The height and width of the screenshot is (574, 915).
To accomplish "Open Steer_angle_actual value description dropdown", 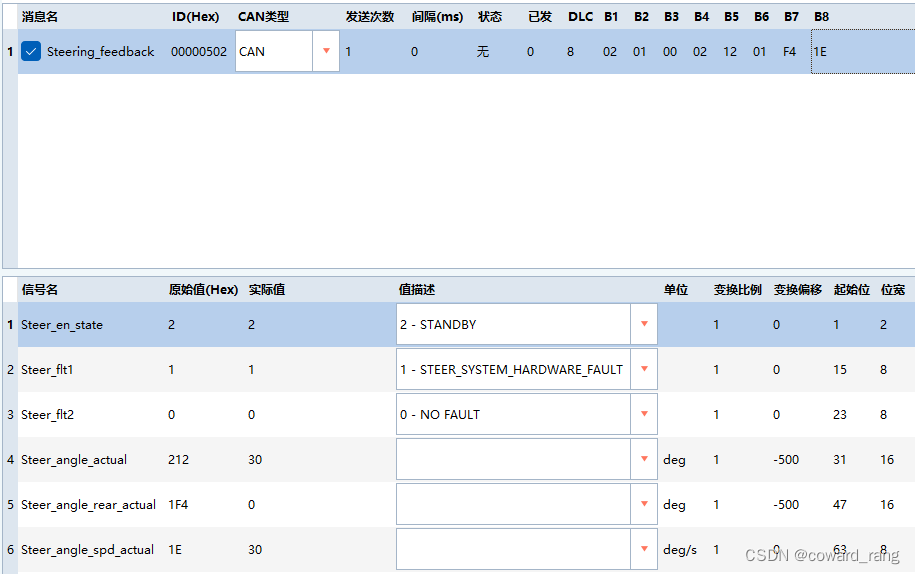I will click(644, 459).
